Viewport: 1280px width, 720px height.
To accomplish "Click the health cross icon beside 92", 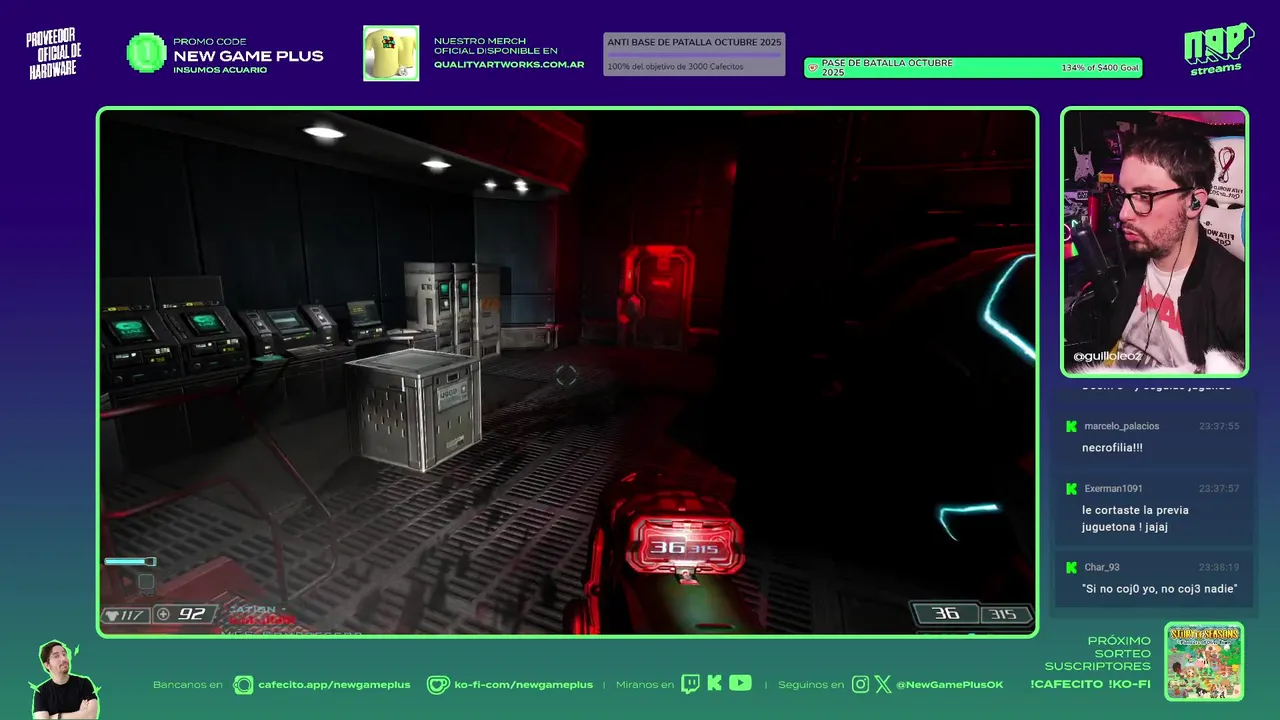I will point(164,614).
